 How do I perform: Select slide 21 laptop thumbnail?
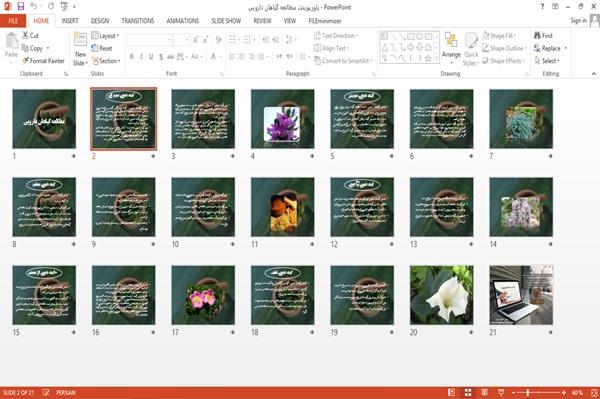(521, 295)
